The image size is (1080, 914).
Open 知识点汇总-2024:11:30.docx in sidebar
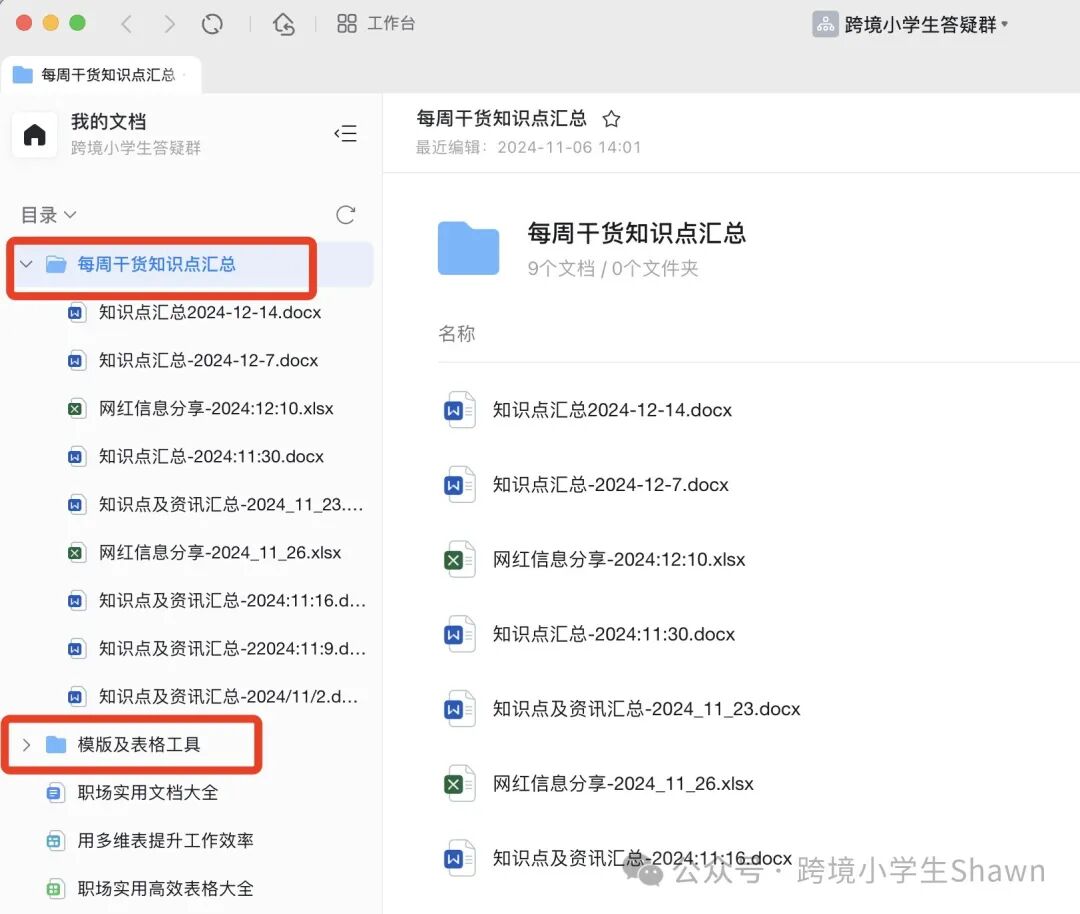211,457
